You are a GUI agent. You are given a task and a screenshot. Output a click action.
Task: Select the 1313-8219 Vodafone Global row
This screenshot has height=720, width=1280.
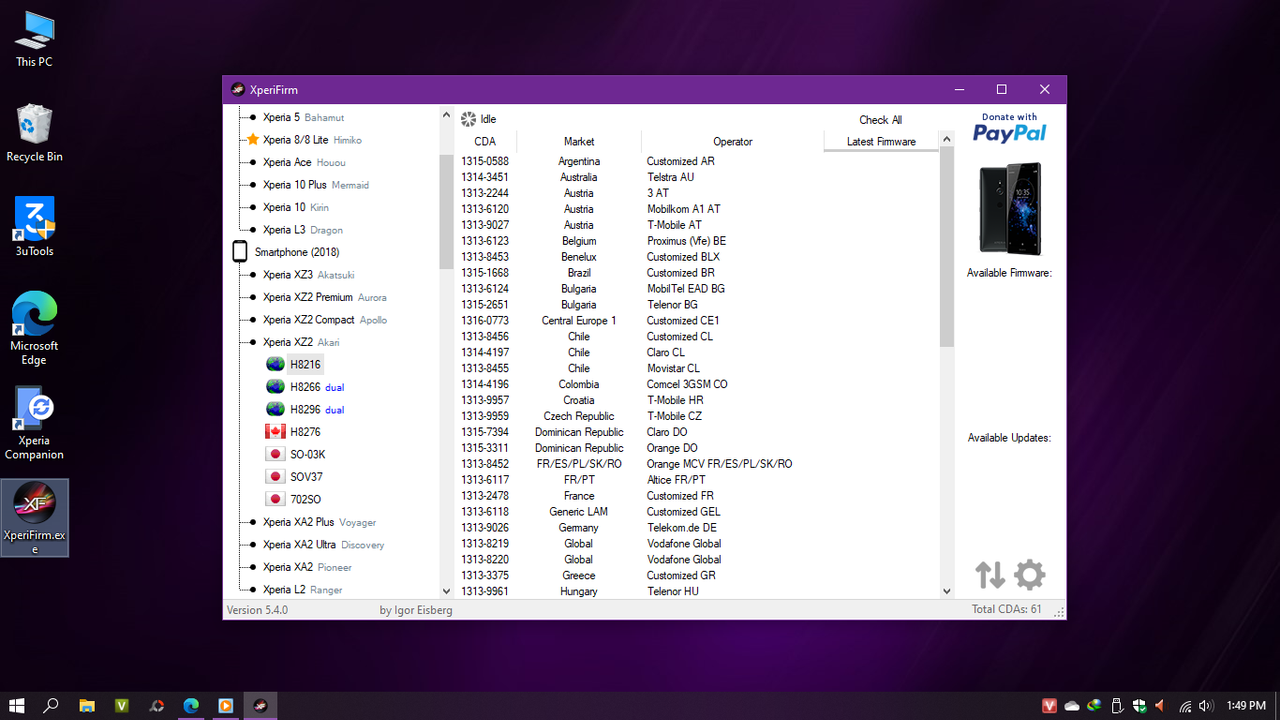point(697,544)
